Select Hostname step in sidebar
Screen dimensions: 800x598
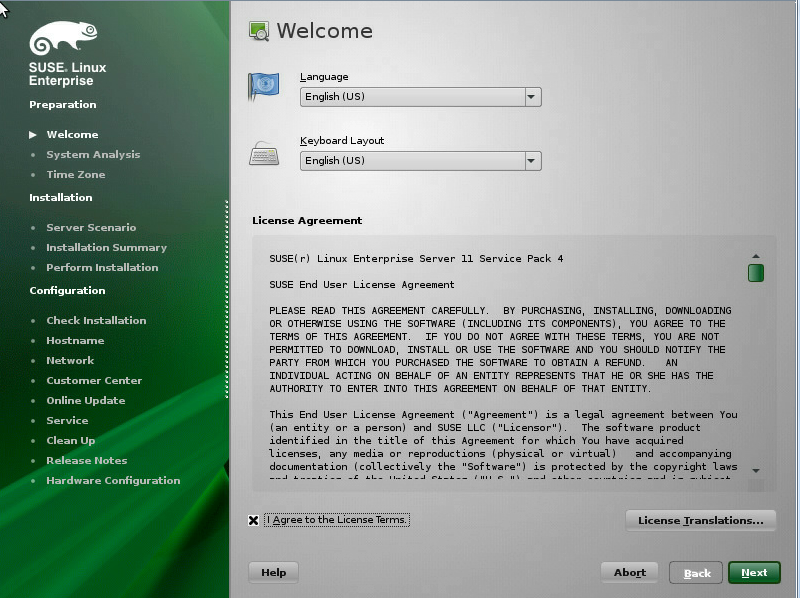pos(76,340)
